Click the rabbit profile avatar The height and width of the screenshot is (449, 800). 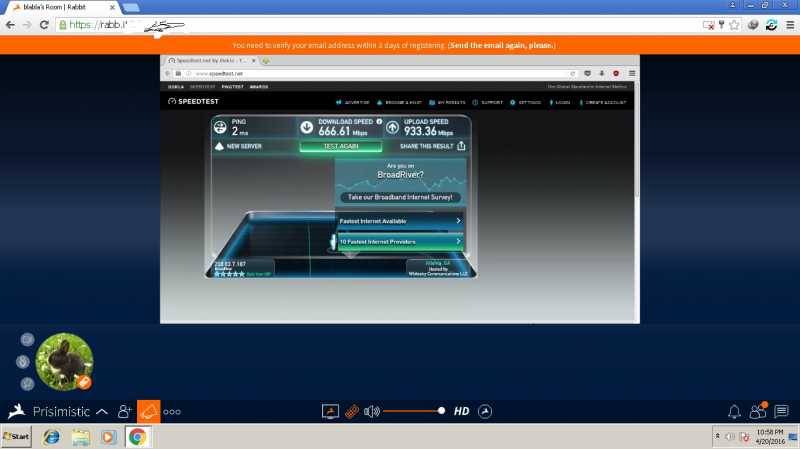tap(65, 362)
